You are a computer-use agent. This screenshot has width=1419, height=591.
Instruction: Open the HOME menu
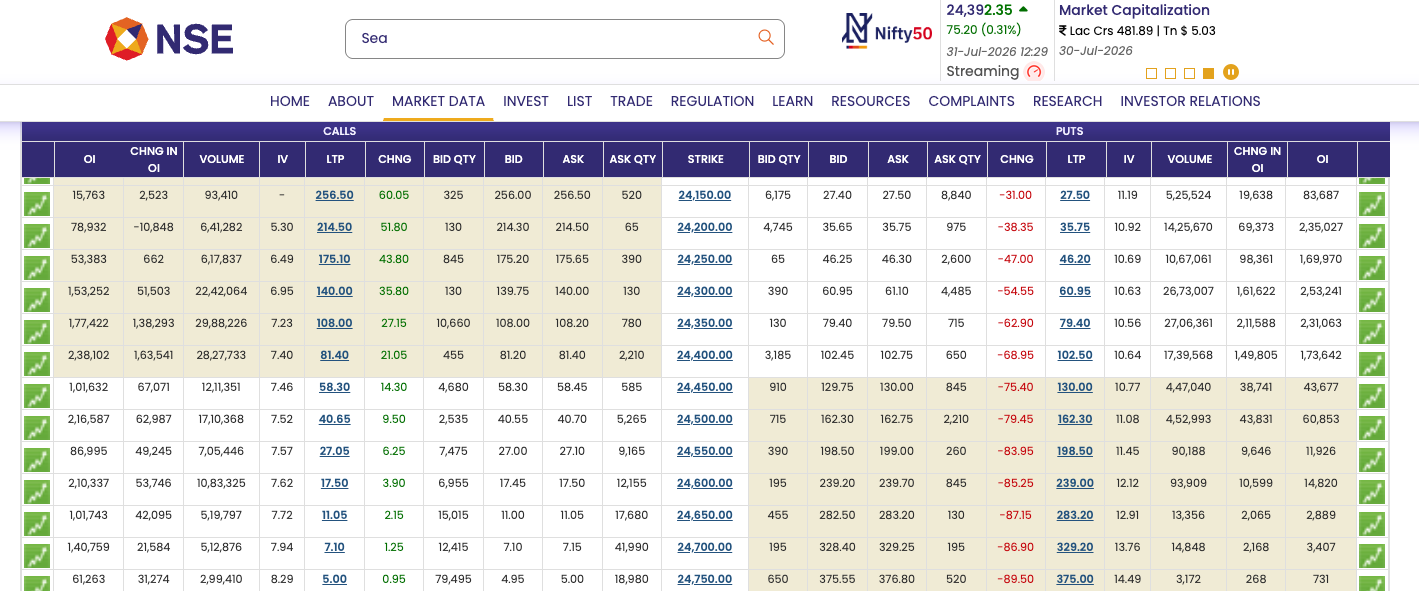point(290,101)
